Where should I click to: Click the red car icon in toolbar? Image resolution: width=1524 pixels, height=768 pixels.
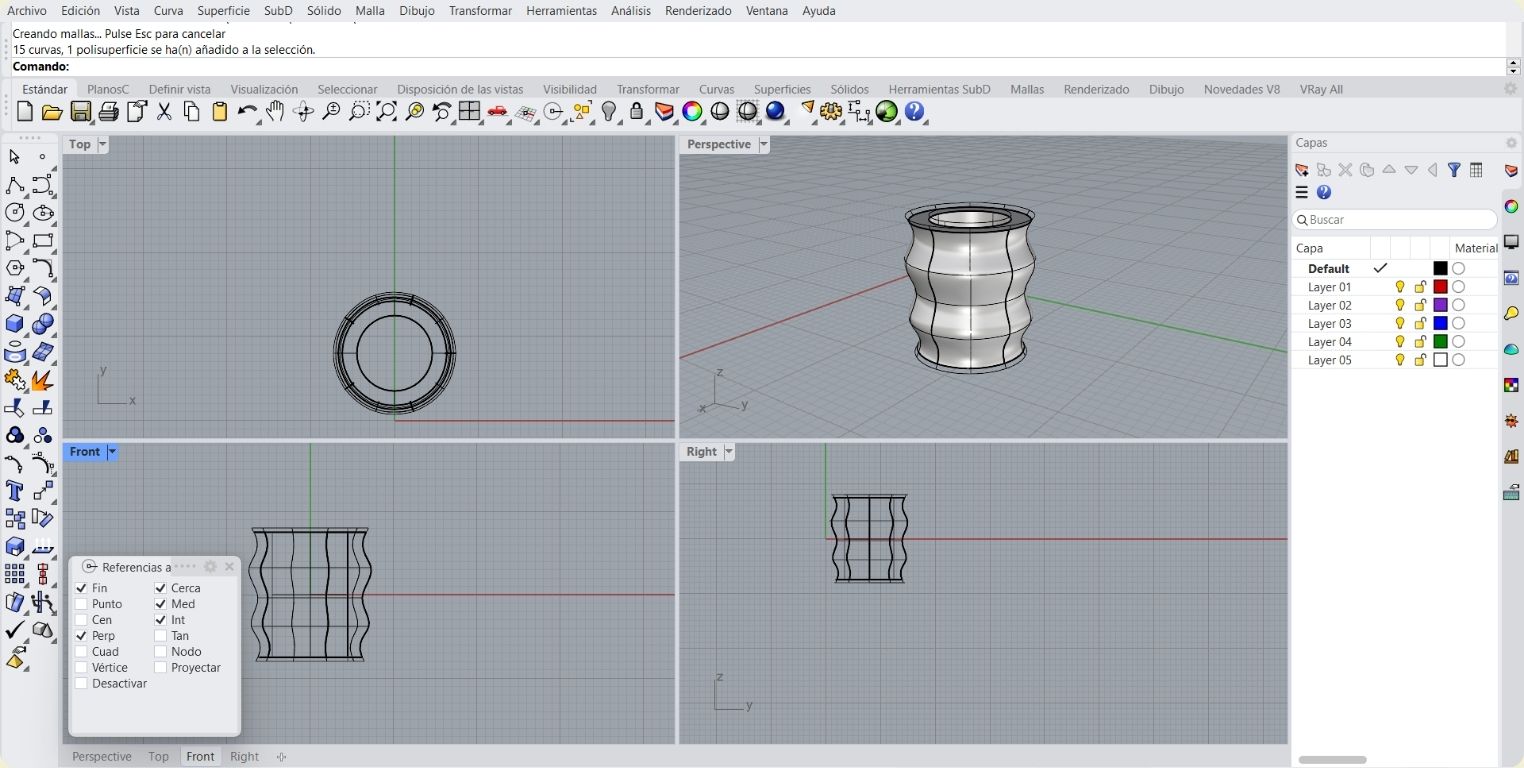497,112
